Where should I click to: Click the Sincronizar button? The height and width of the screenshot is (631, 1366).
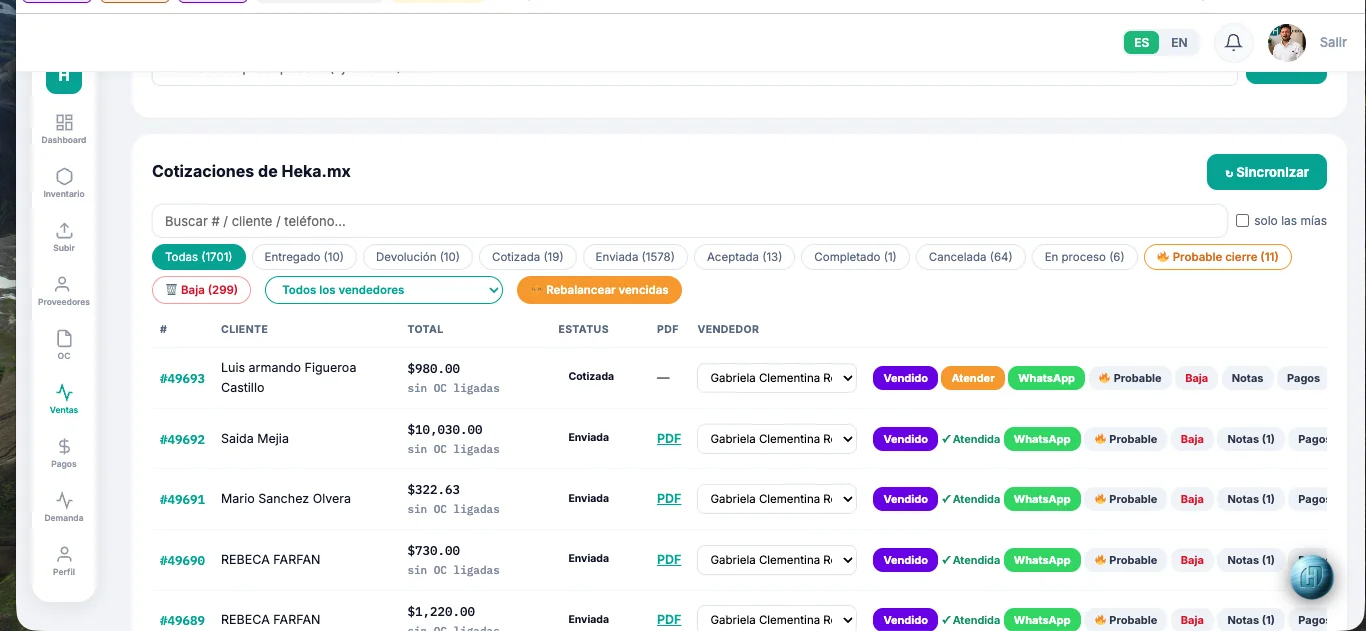tap(1267, 172)
